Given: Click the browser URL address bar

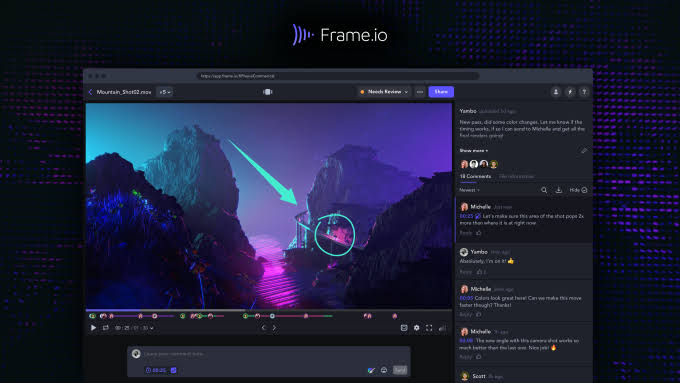Looking at the screenshot, I should (x=338, y=76).
